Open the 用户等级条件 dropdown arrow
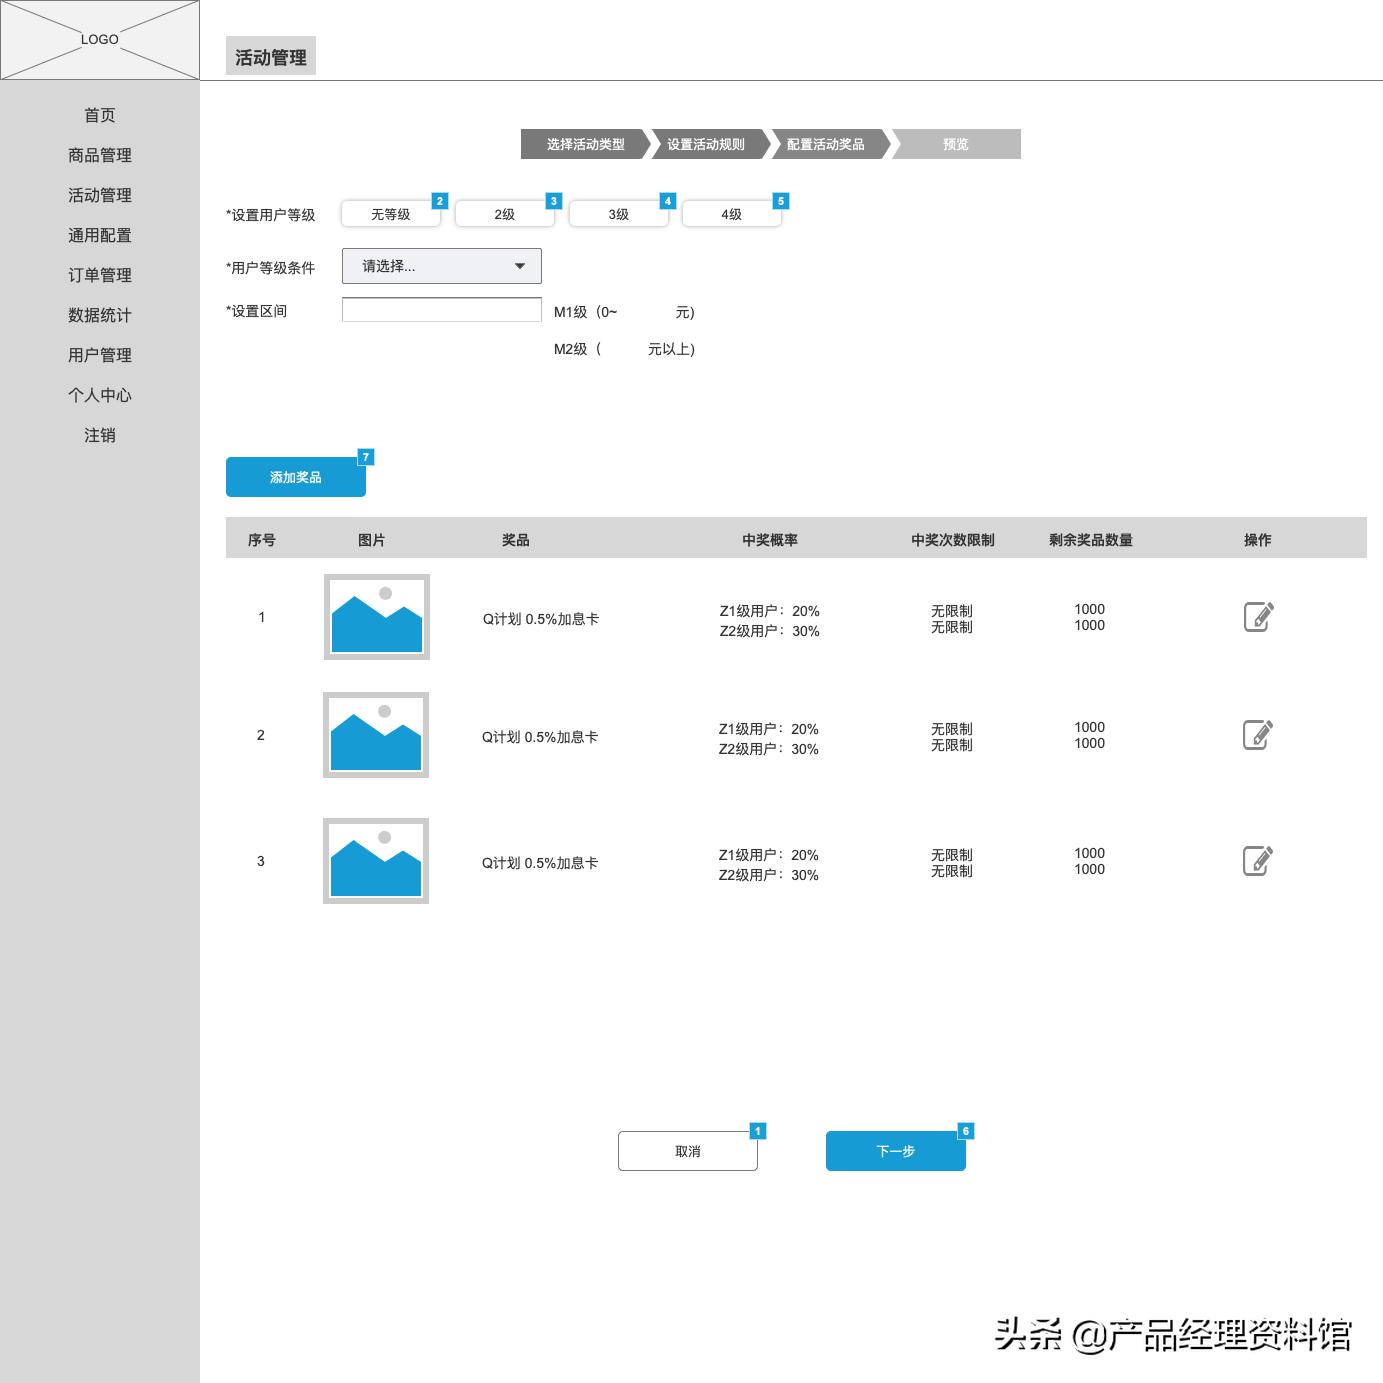 click(x=519, y=265)
